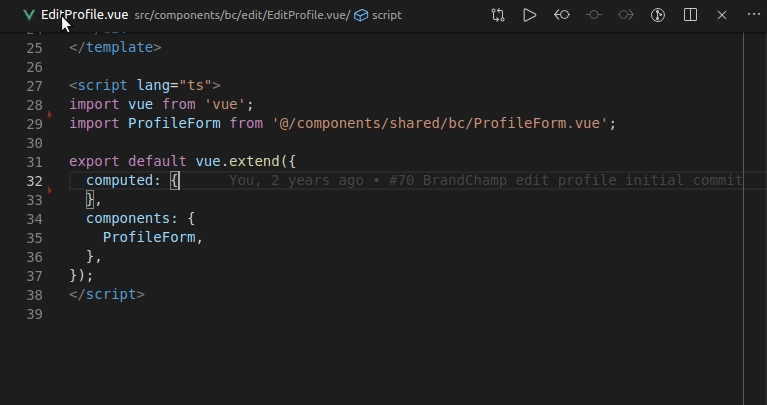Click the red gutter marker near line 28
Screen dimensions: 767x405
[49, 114]
